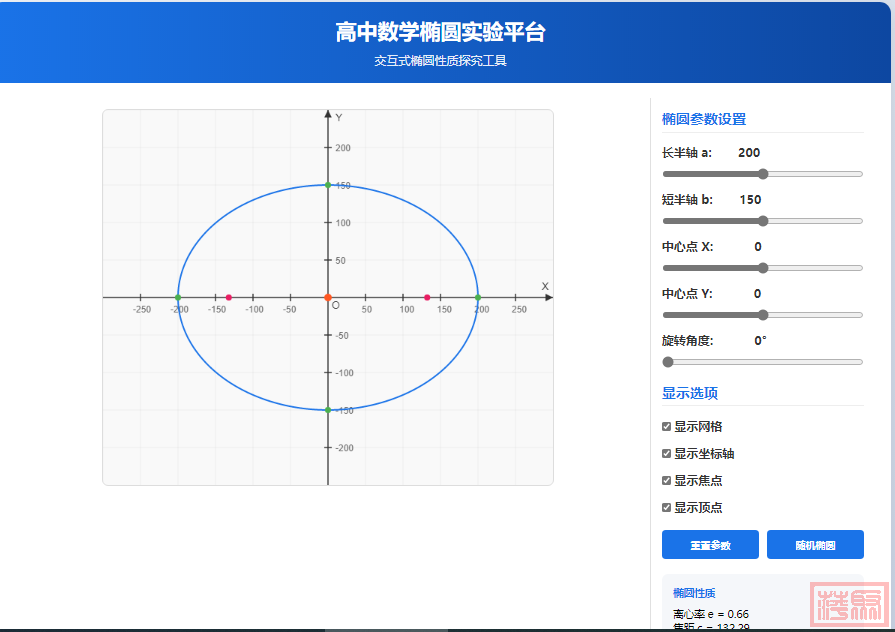Generate a random ellipse with 随机椭圆
895x632 pixels.
[x=815, y=545]
